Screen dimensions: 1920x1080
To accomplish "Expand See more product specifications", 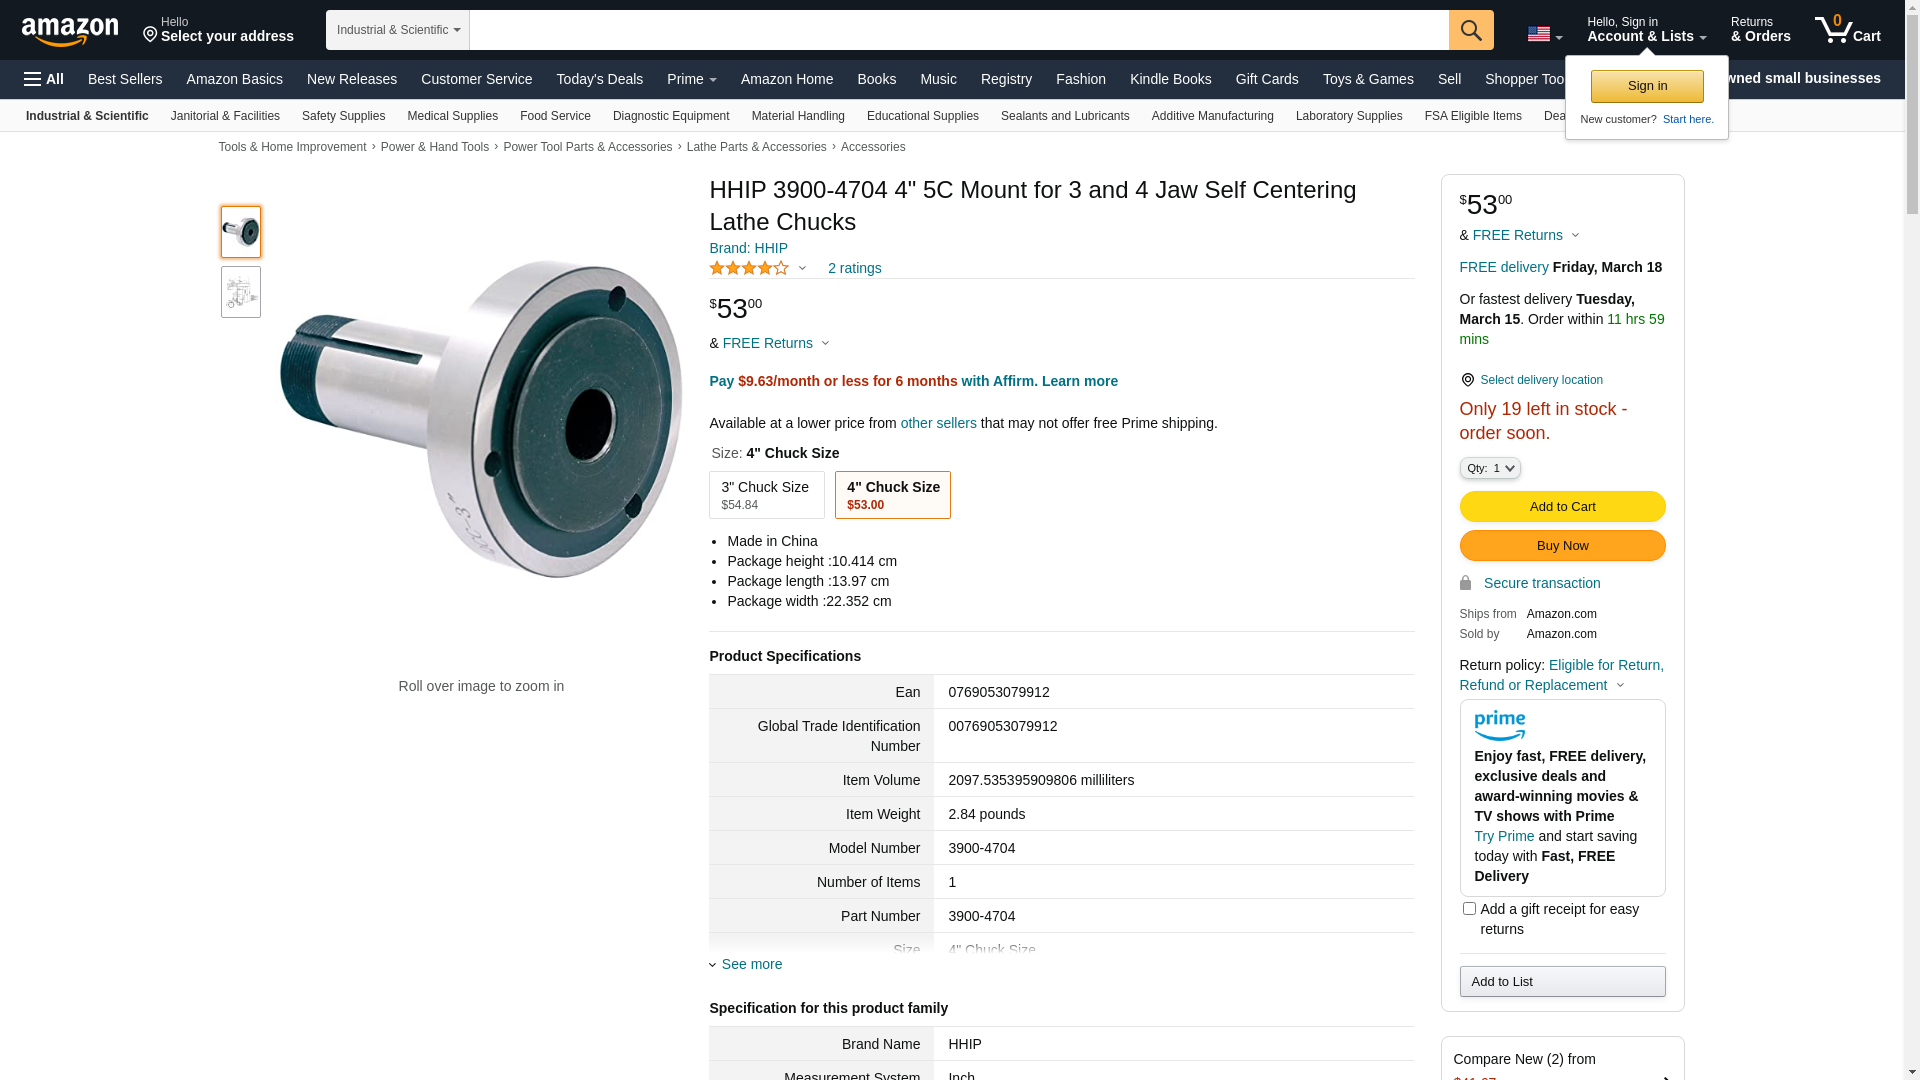I will click(751, 964).
